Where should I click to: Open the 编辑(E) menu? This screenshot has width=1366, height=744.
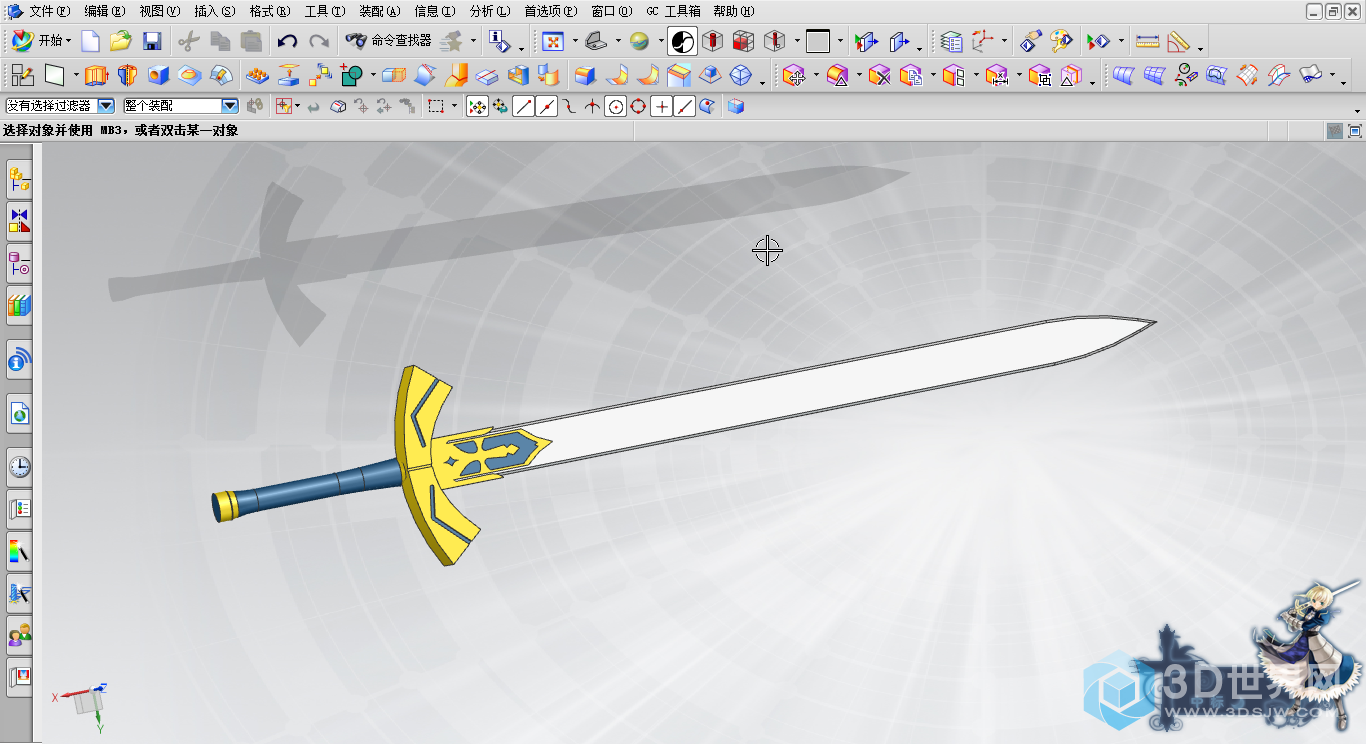[x=105, y=11]
